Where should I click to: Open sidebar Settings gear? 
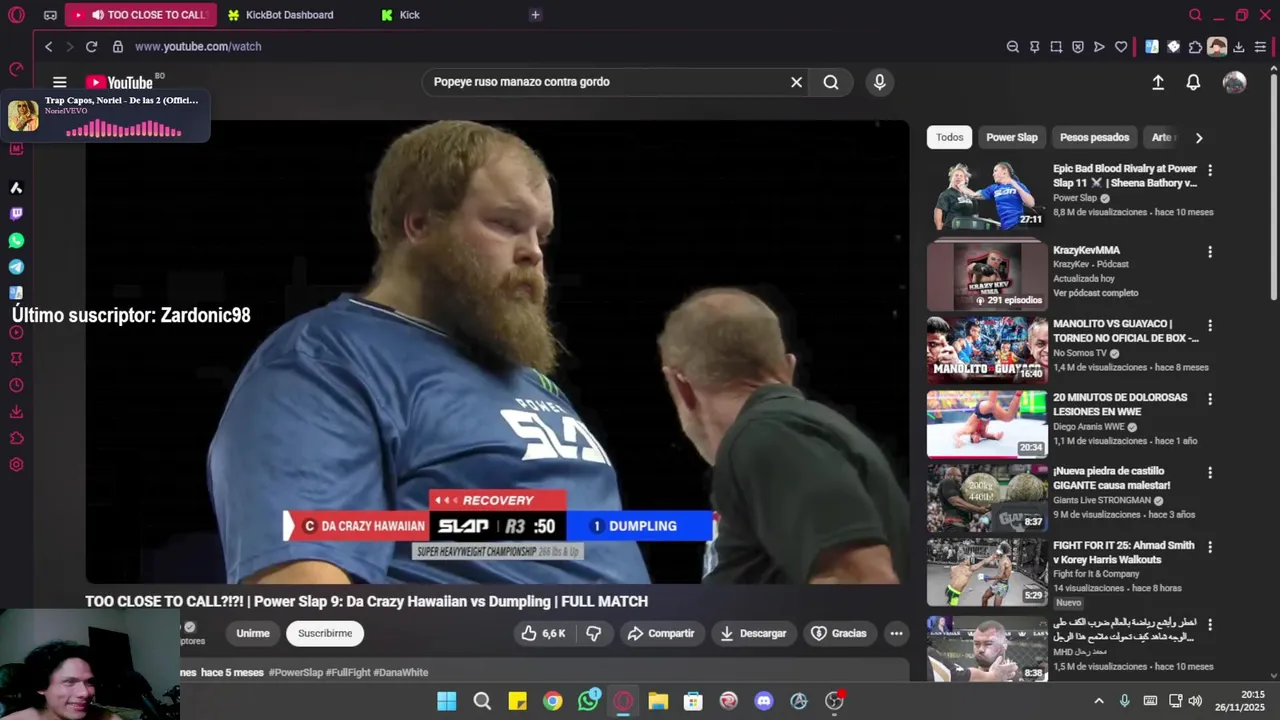16,465
